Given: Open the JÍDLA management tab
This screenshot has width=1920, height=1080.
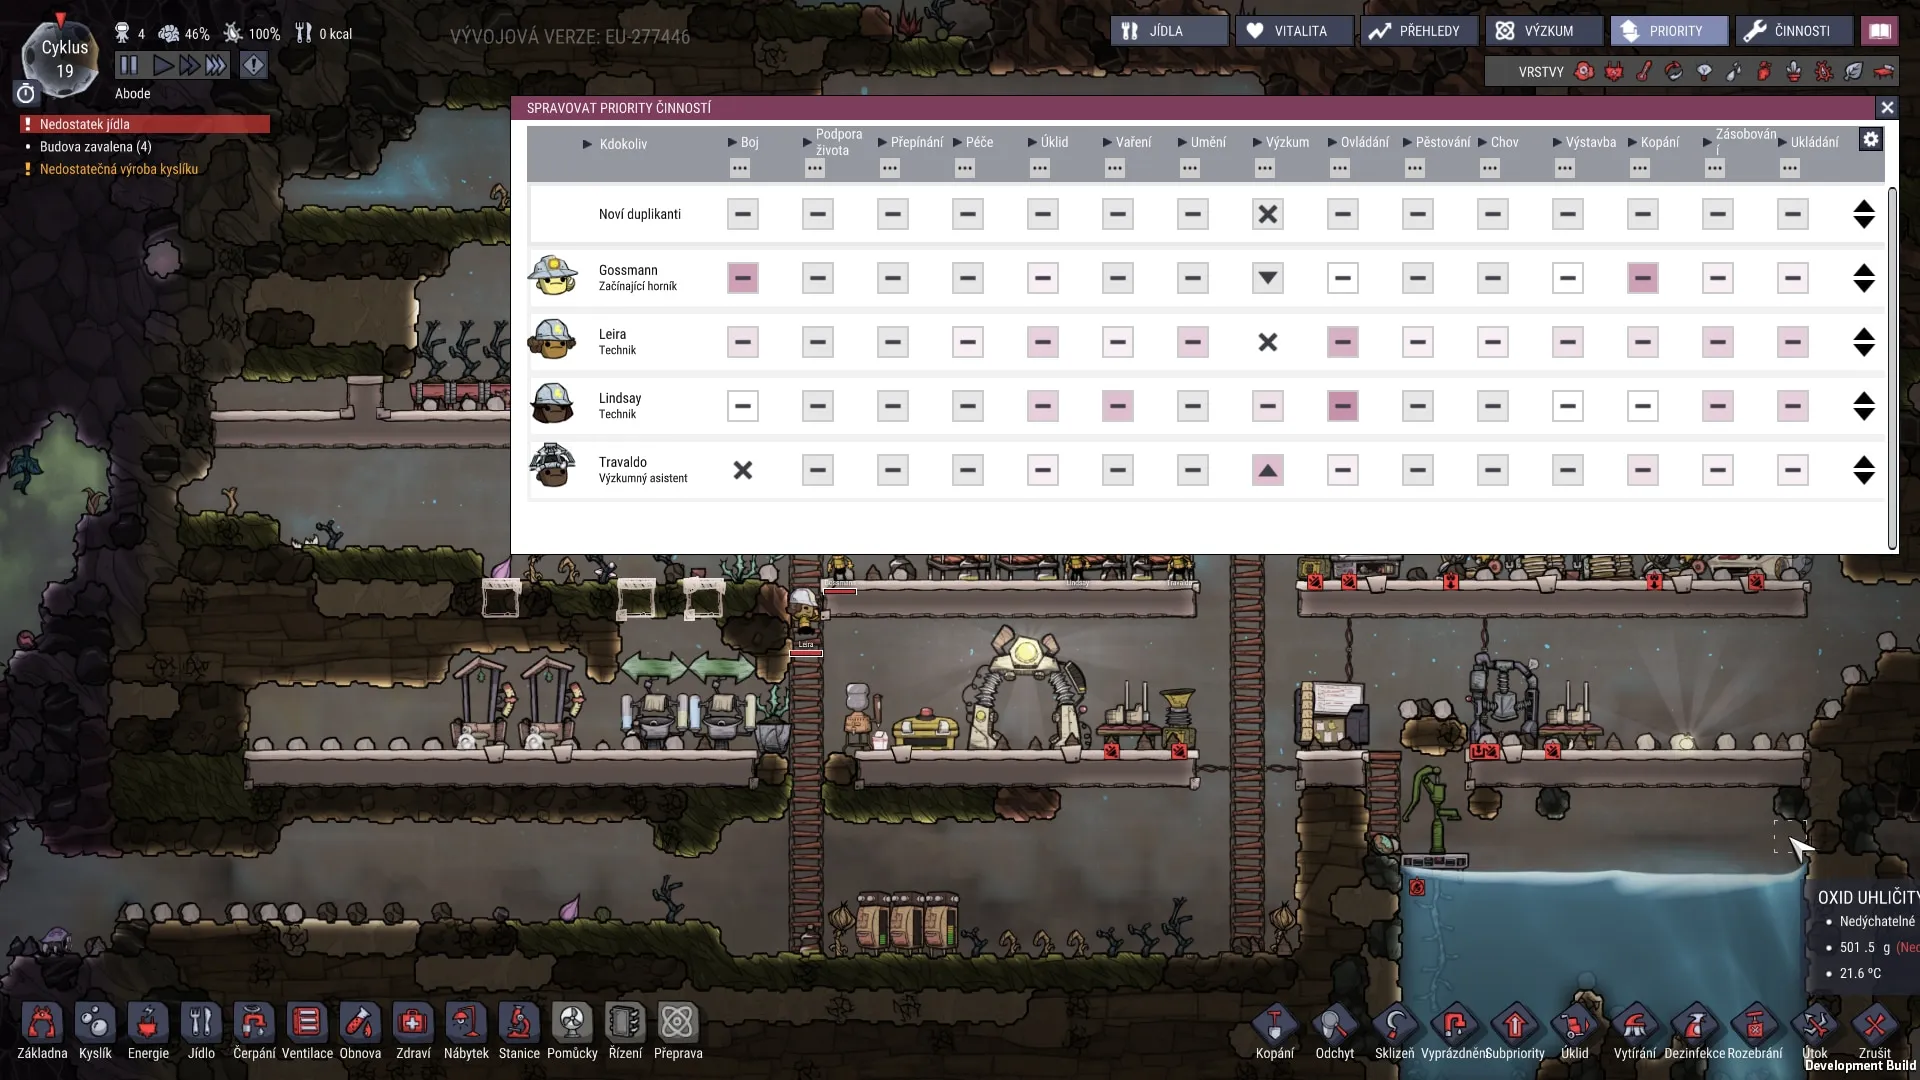Looking at the screenshot, I should [1169, 31].
